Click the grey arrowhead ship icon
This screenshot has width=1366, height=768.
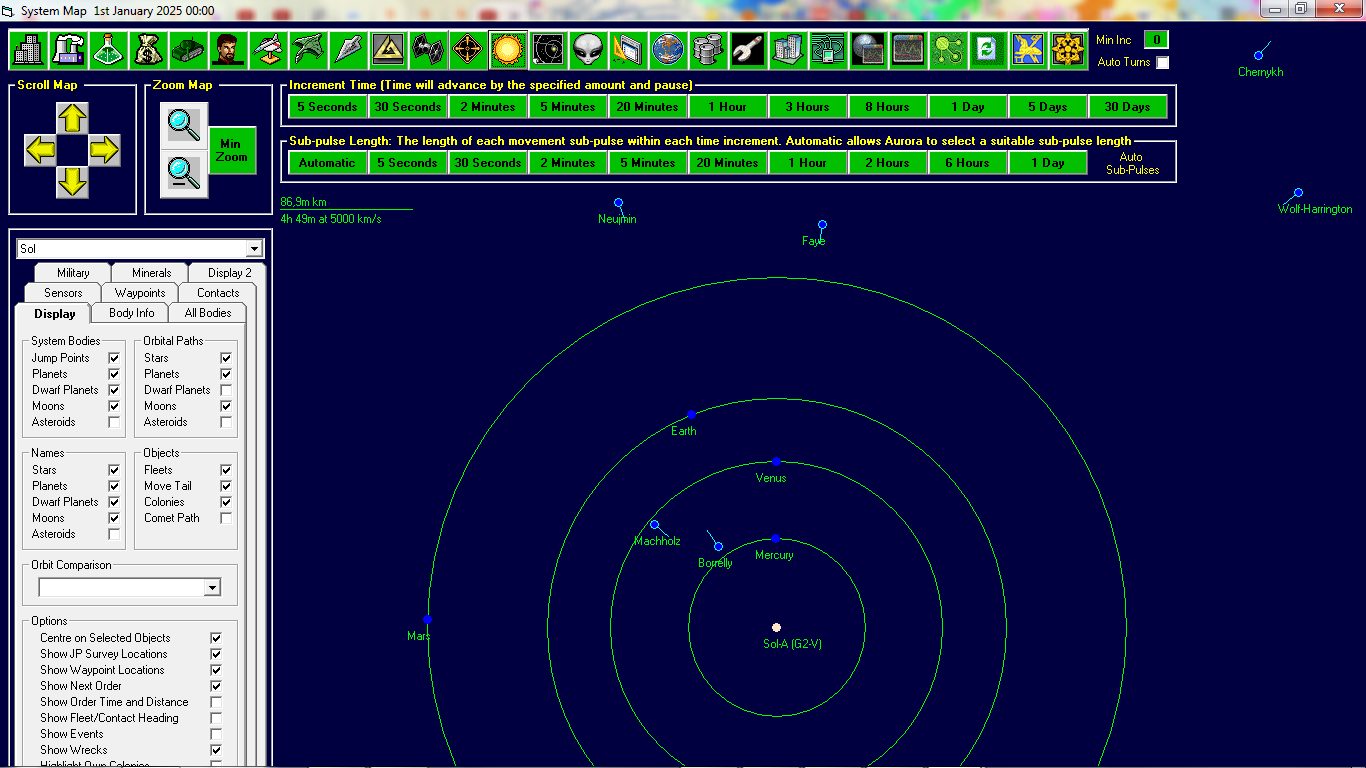(x=349, y=48)
